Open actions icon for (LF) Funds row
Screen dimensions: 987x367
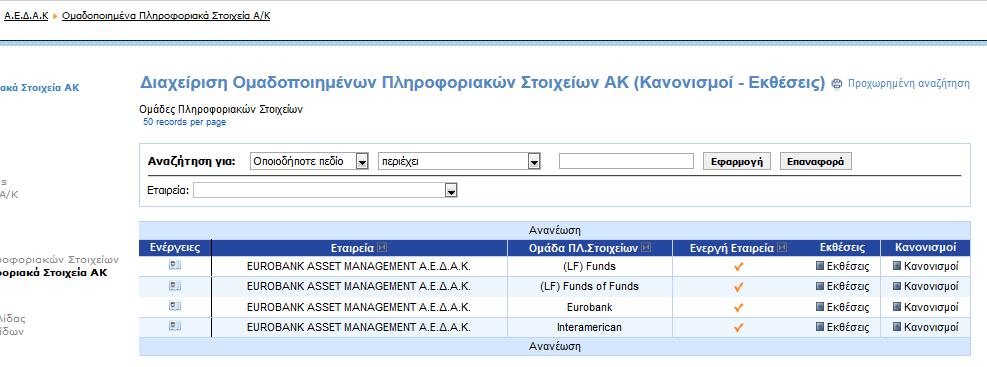[175, 266]
